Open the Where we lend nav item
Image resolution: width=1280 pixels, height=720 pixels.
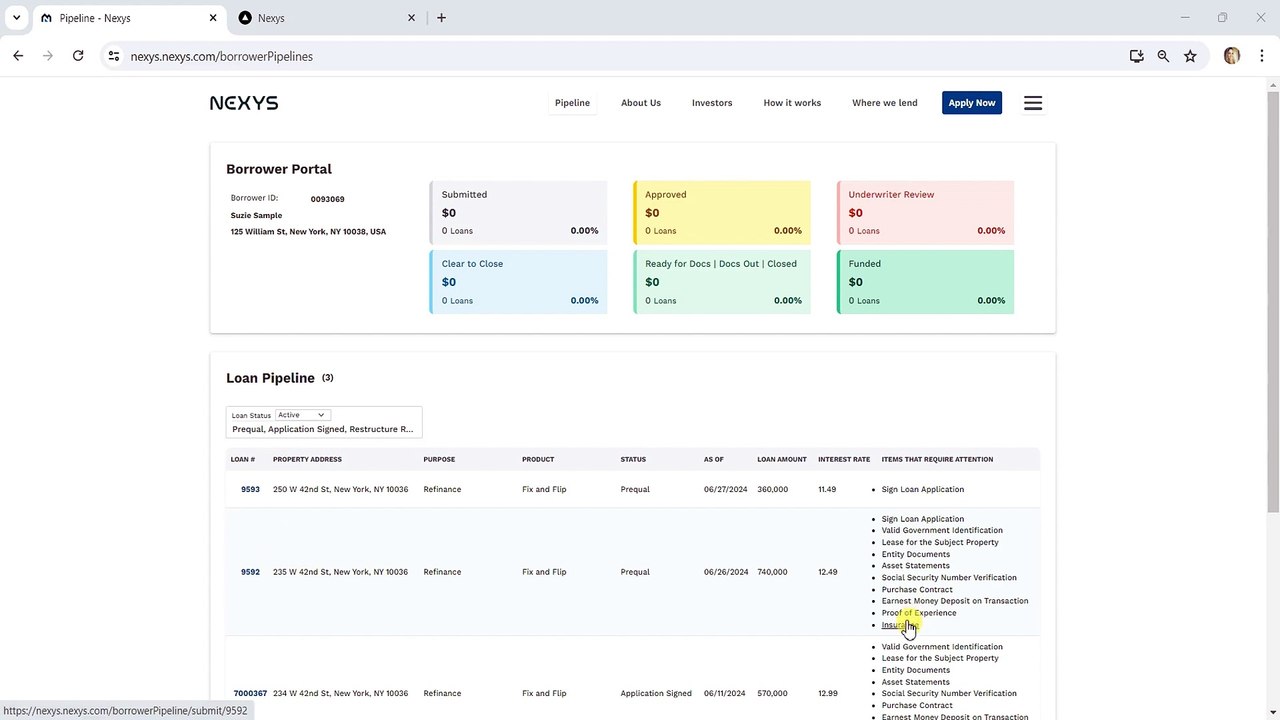pyautogui.click(x=885, y=103)
